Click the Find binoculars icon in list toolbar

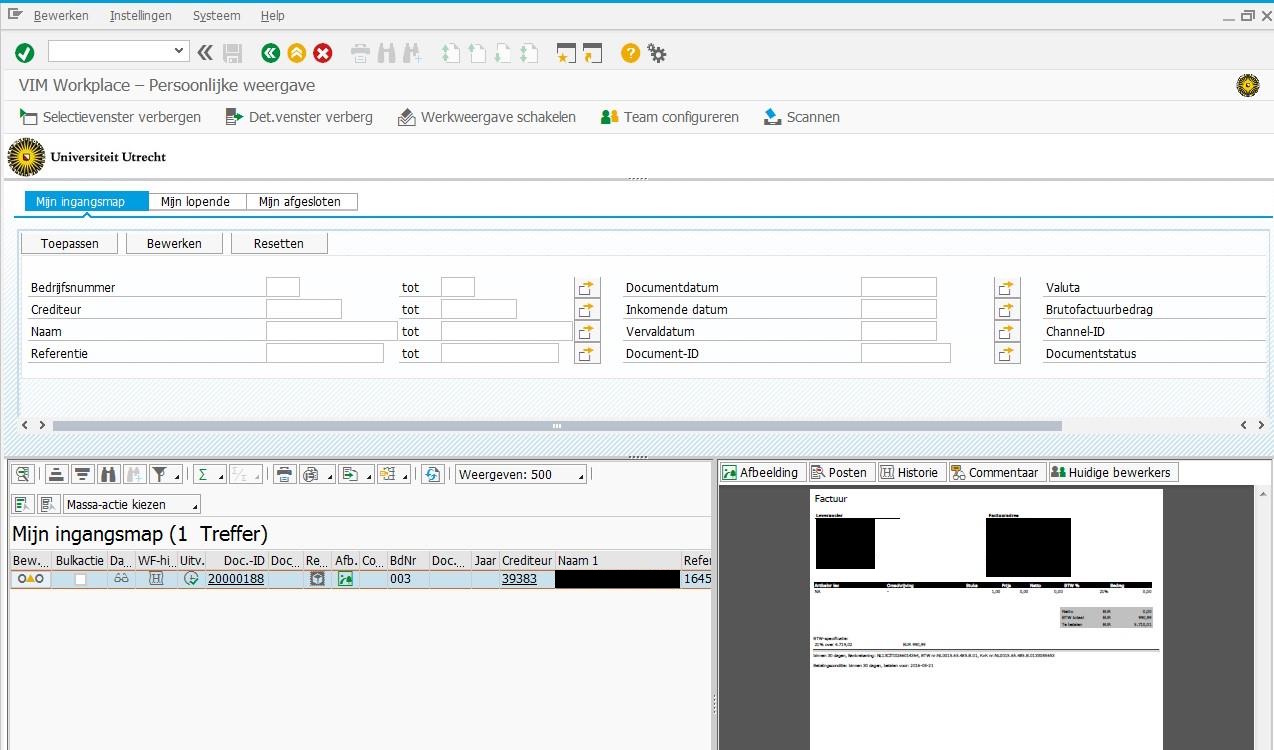click(x=109, y=474)
